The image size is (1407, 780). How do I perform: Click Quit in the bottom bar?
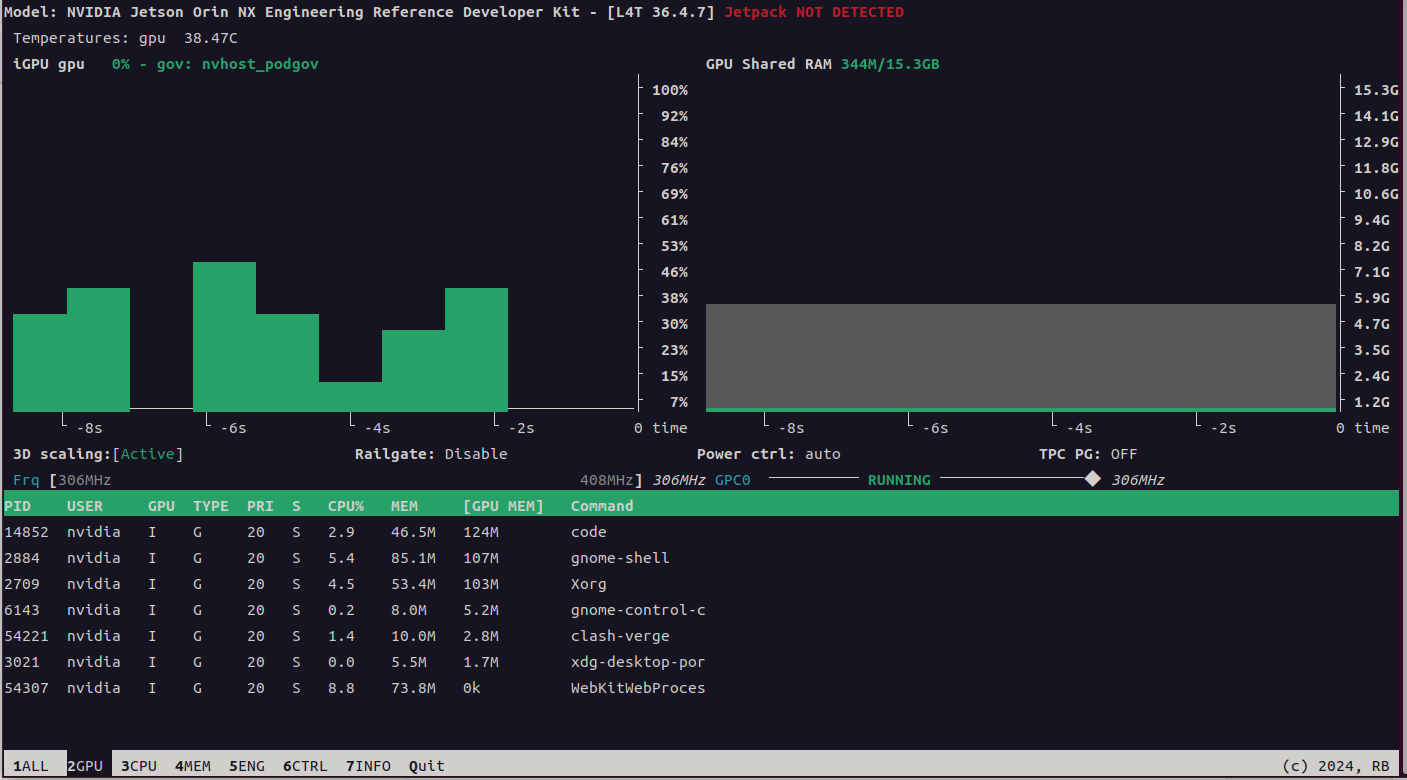pyautogui.click(x=427, y=766)
